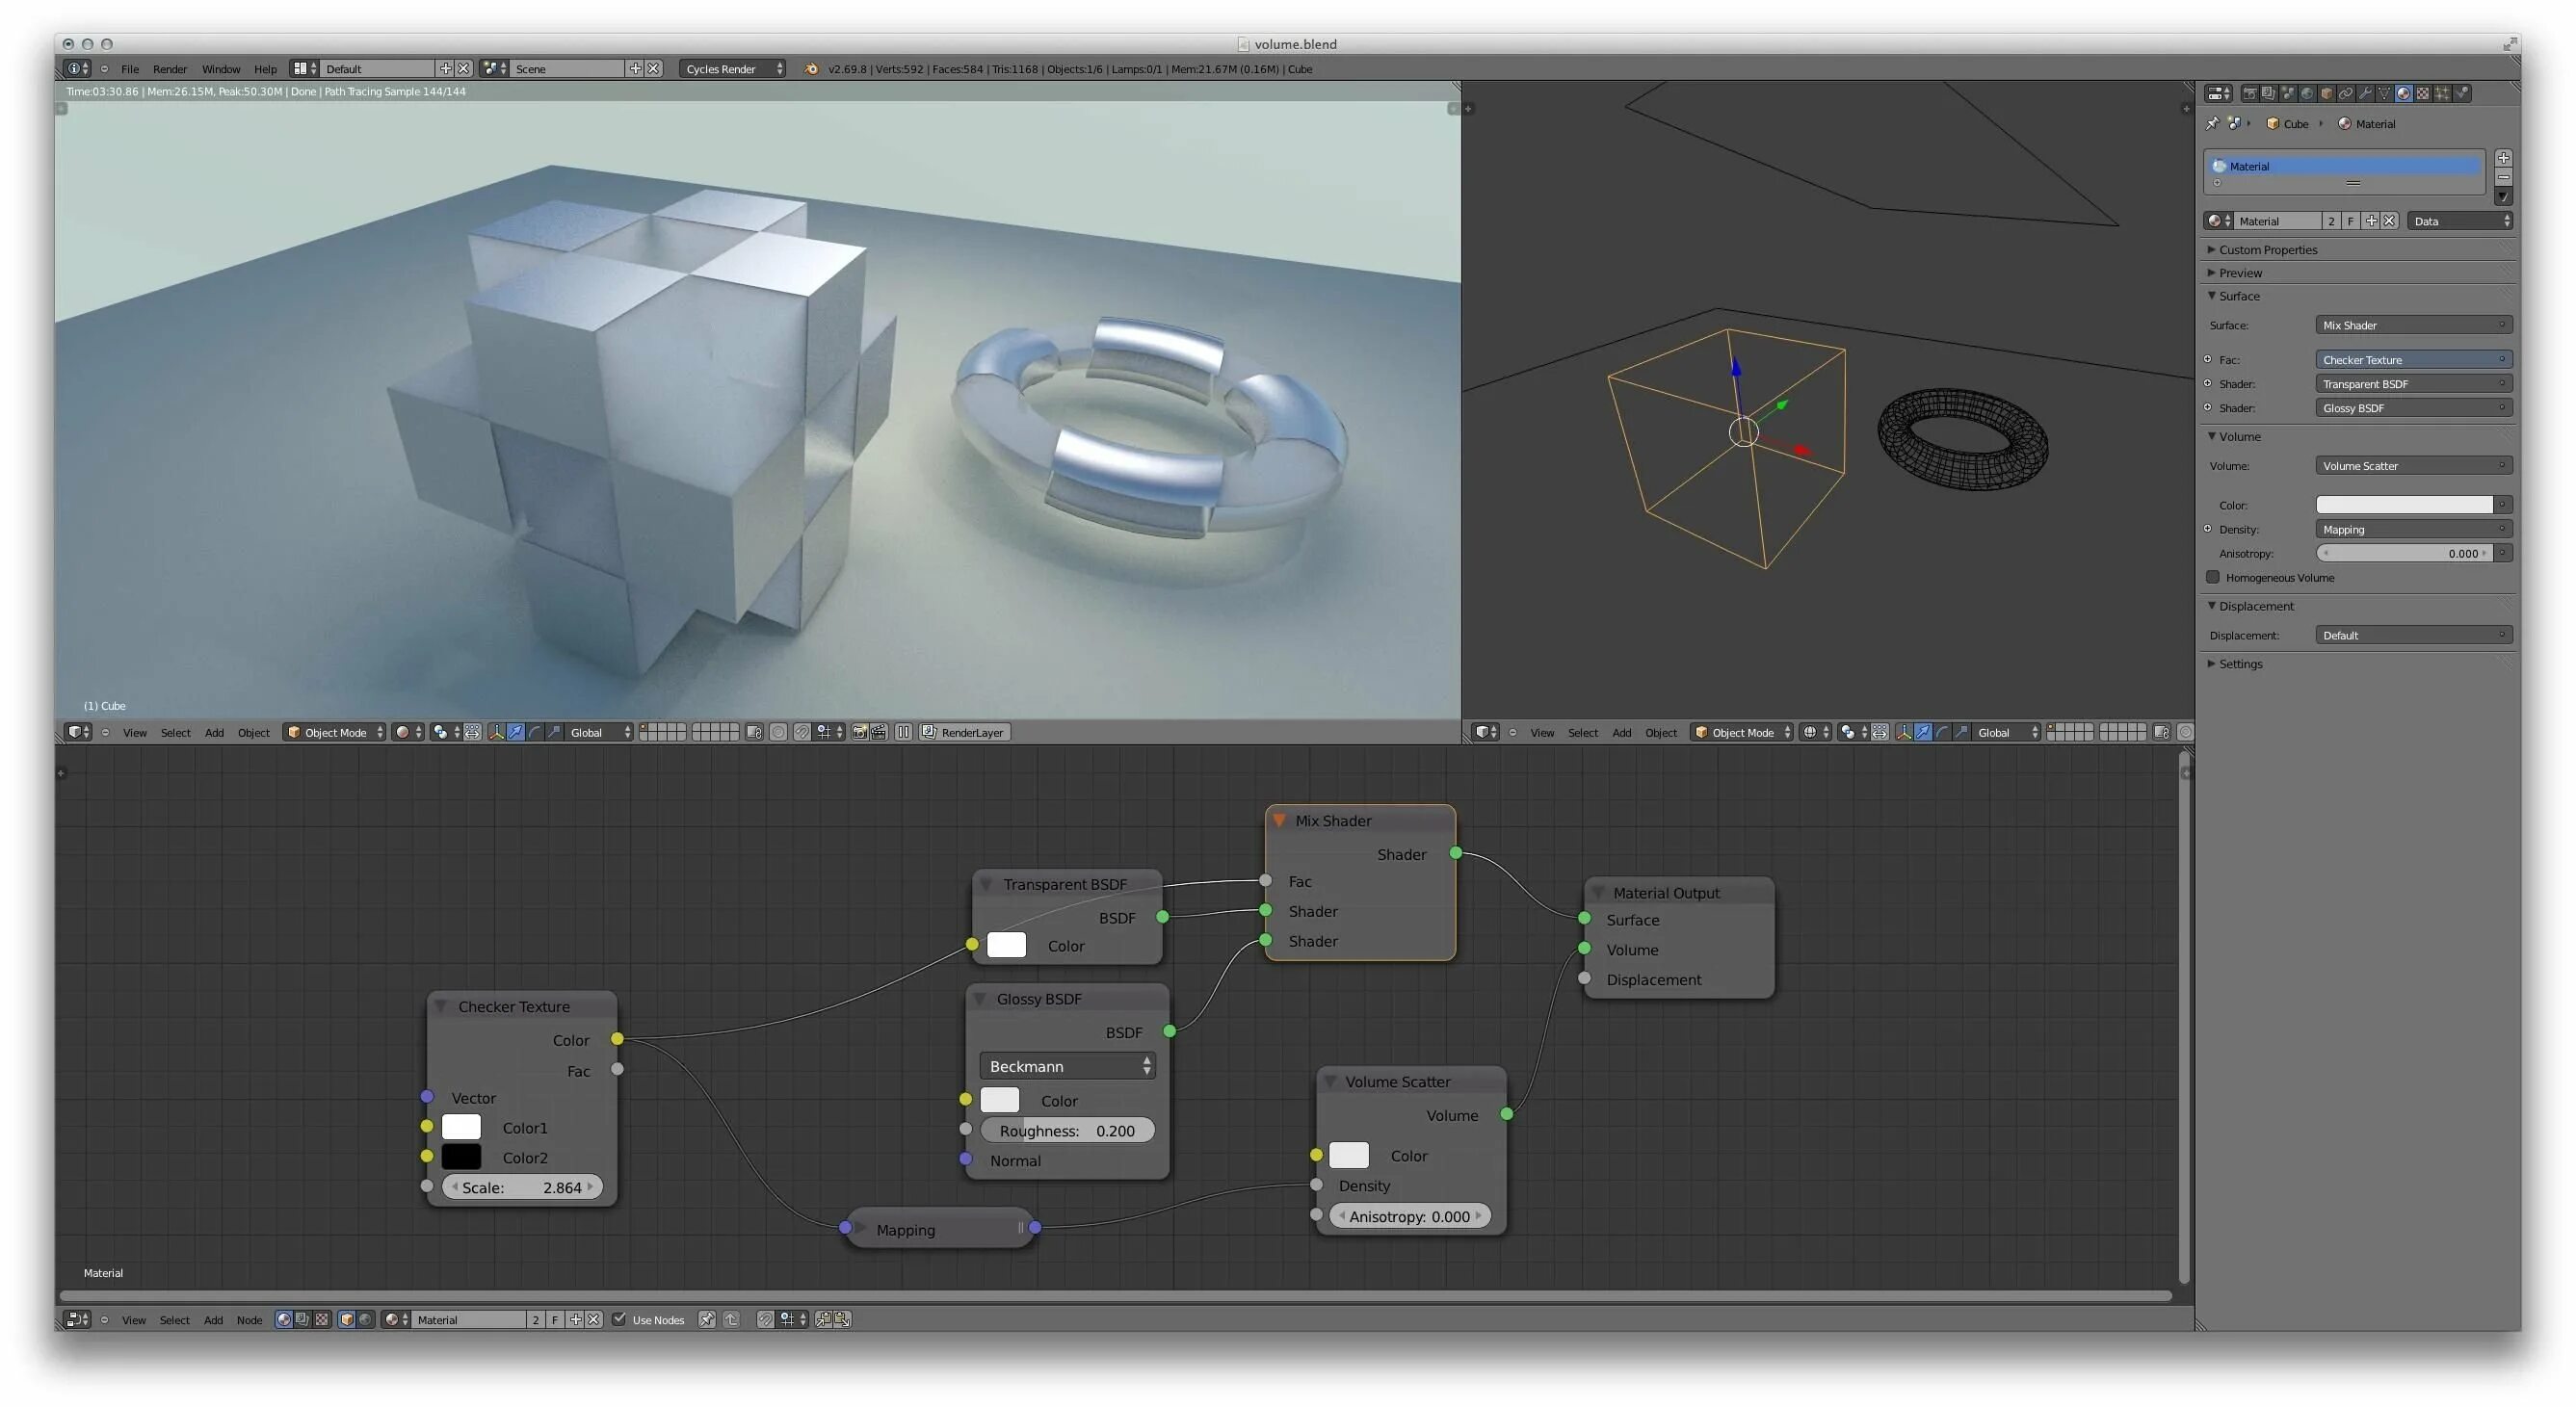Viewport: 2576px width, 1407px height.
Task: Toggle the fake user F button in the properties panel
Action: (2350, 221)
